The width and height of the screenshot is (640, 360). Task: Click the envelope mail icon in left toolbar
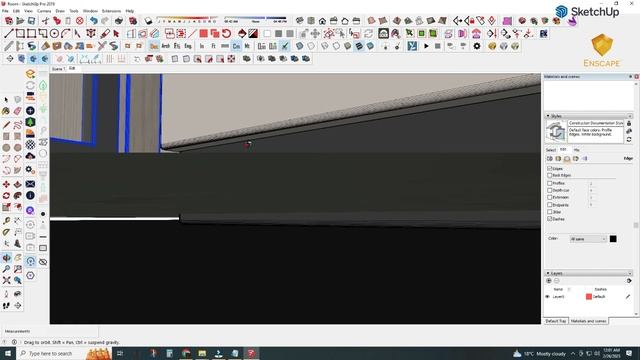click(x=30, y=184)
